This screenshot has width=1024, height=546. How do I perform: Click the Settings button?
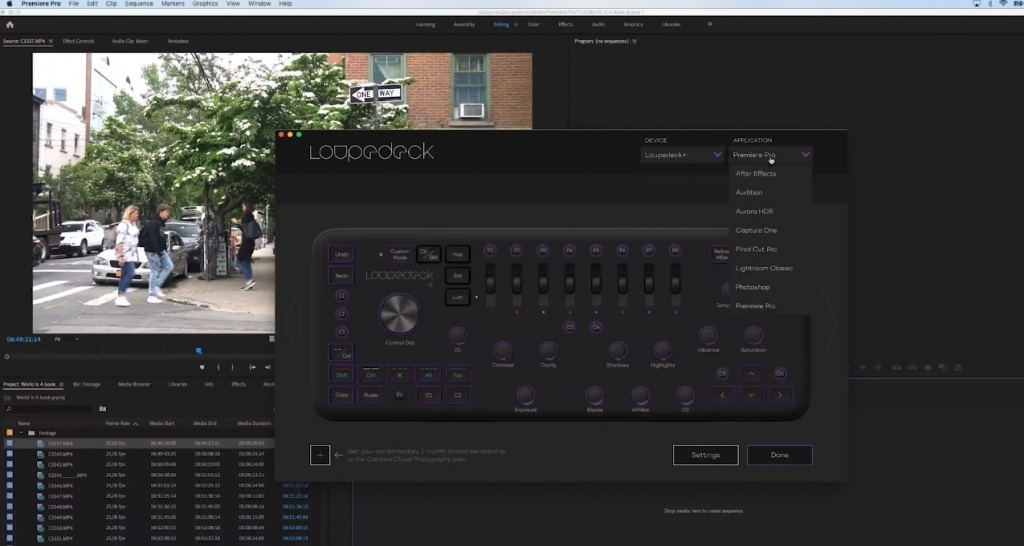tap(705, 455)
